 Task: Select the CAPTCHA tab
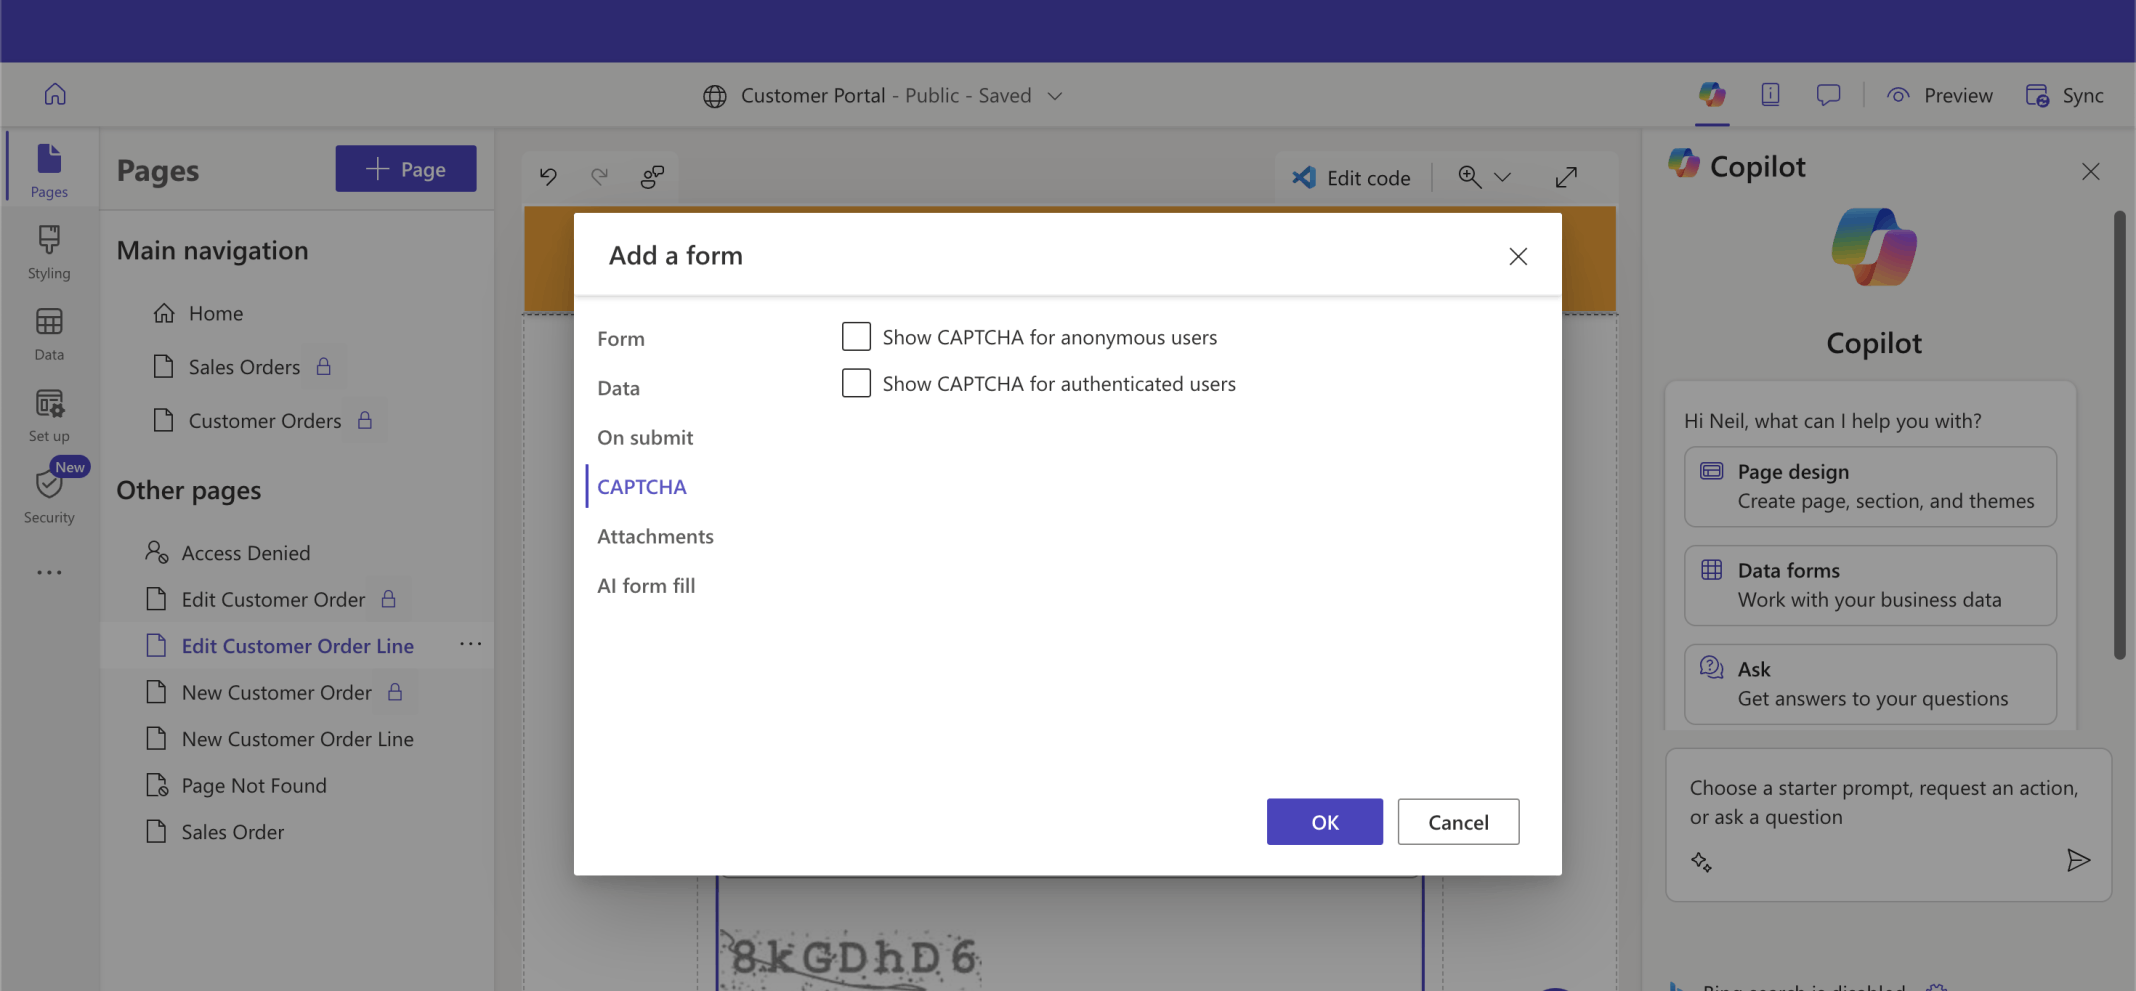click(x=642, y=487)
